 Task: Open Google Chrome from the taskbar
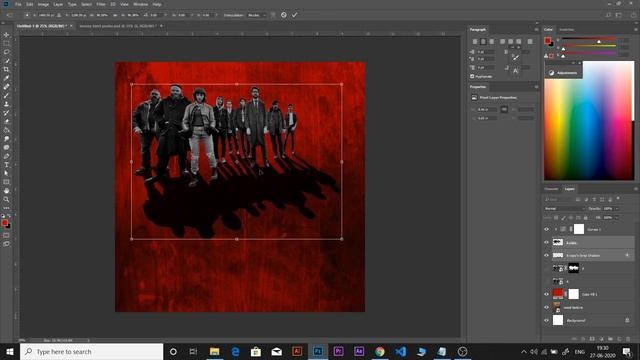pyautogui.click(x=380, y=351)
